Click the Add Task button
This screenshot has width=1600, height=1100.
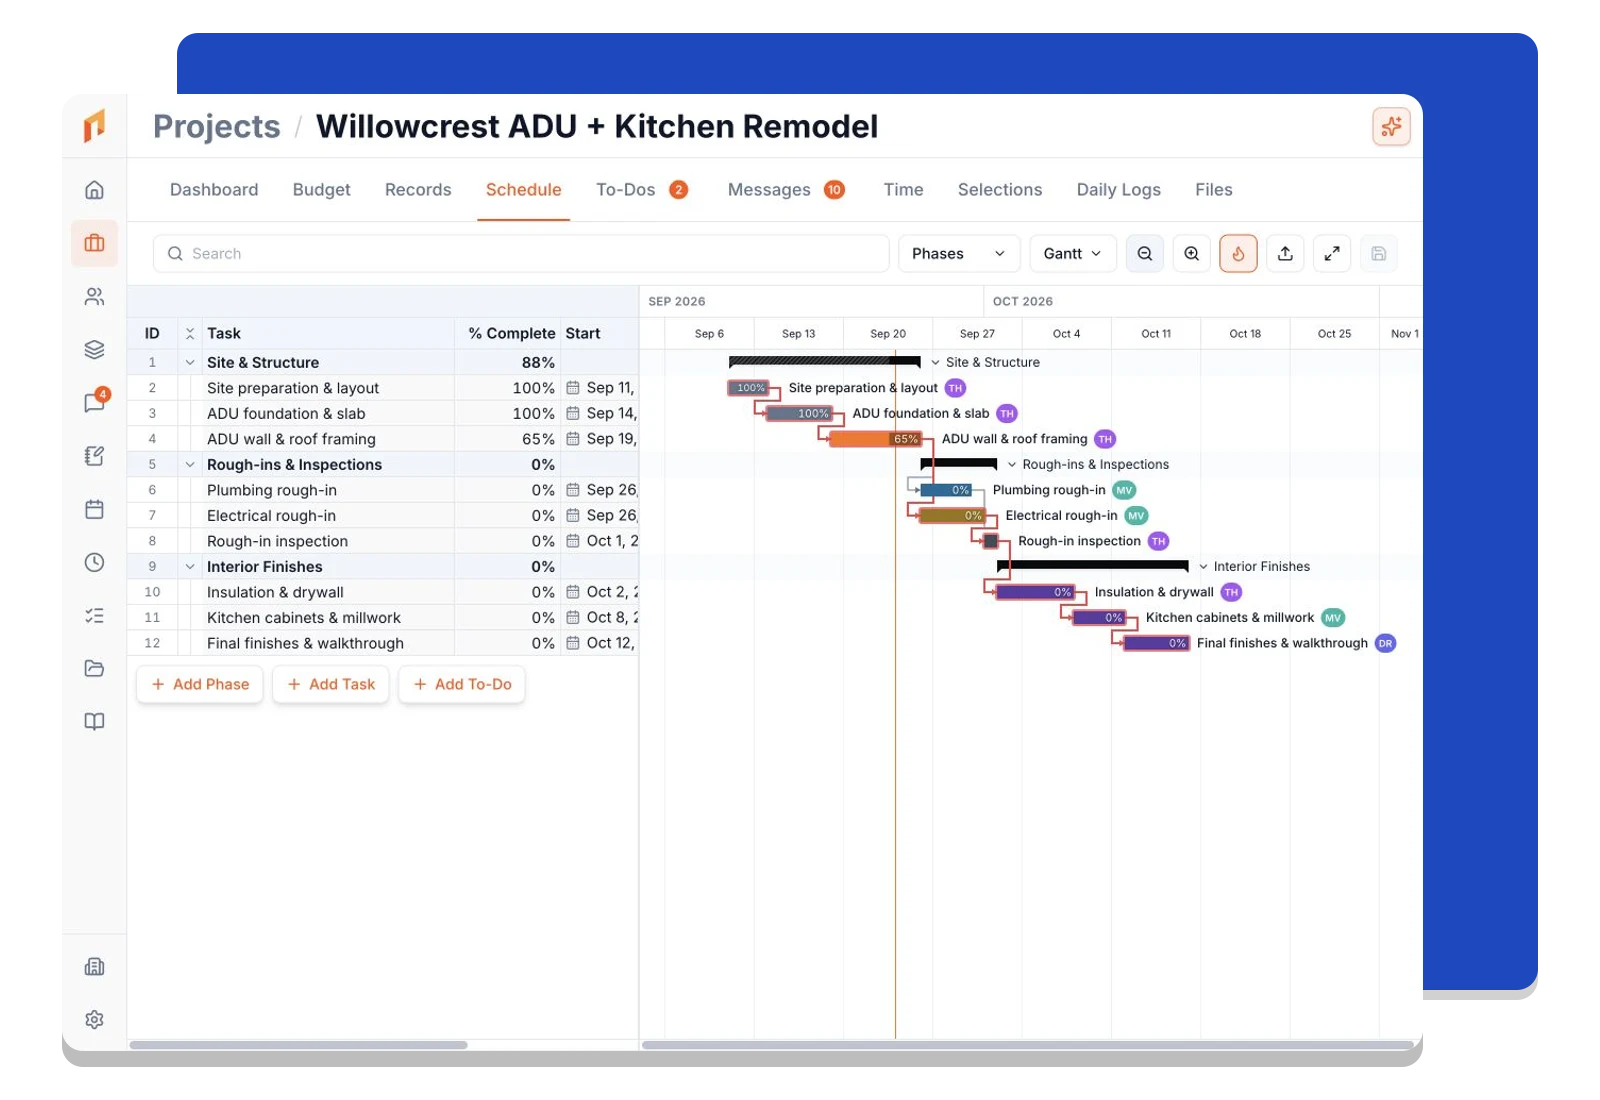pos(331,684)
